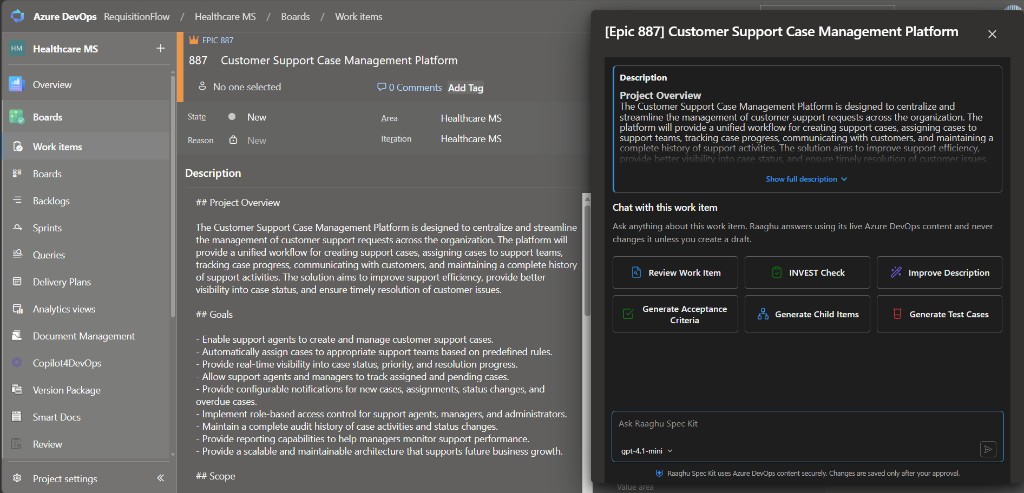Open the Backlogs sidebar icon
The height and width of the screenshot is (493, 1024).
click(18, 200)
